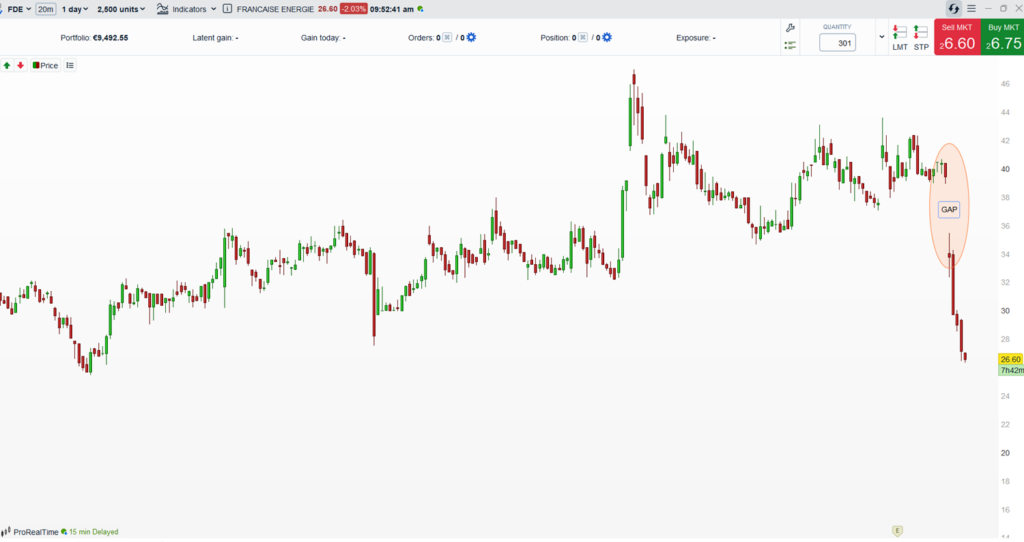
Task: Open the Orders settings gear
Action: click(472, 37)
